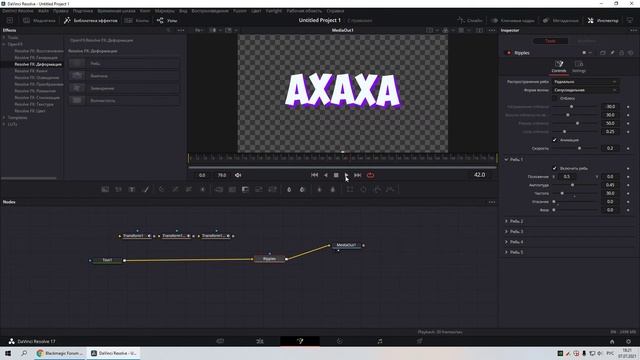Open the Файл menu
The image size is (640, 360).
pos(43,11)
